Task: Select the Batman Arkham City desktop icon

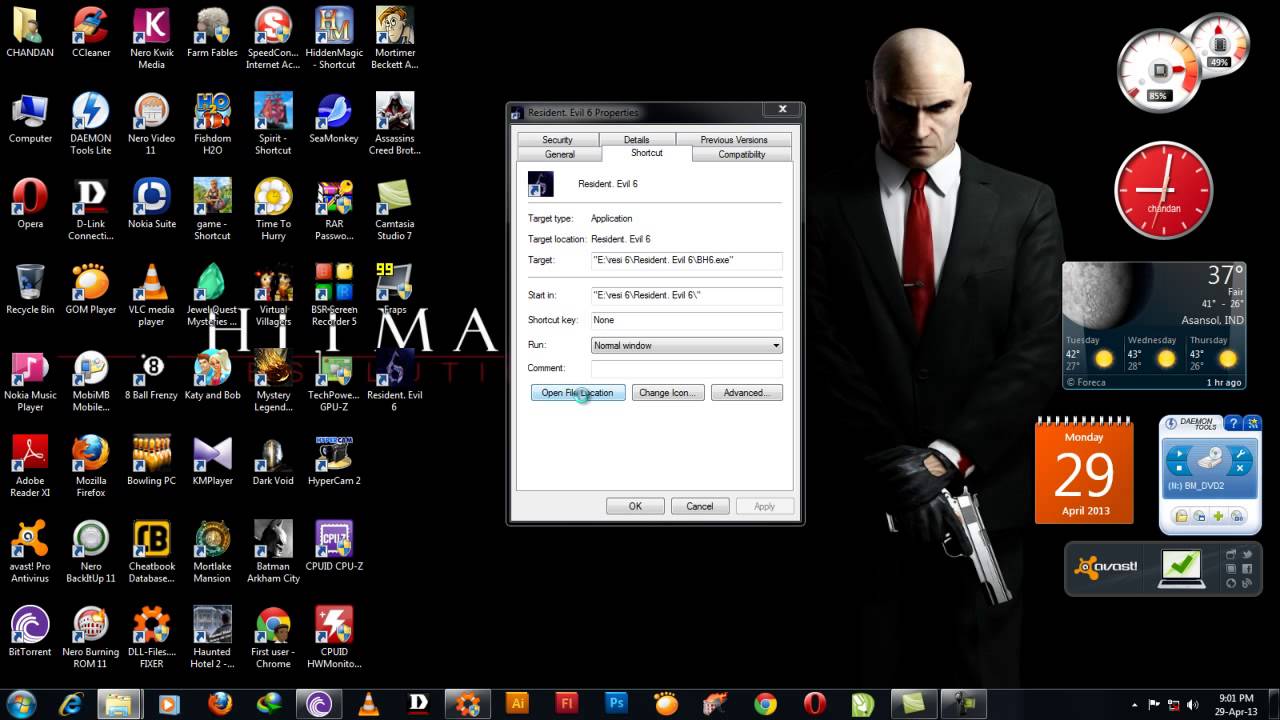Action: pyautogui.click(x=273, y=552)
